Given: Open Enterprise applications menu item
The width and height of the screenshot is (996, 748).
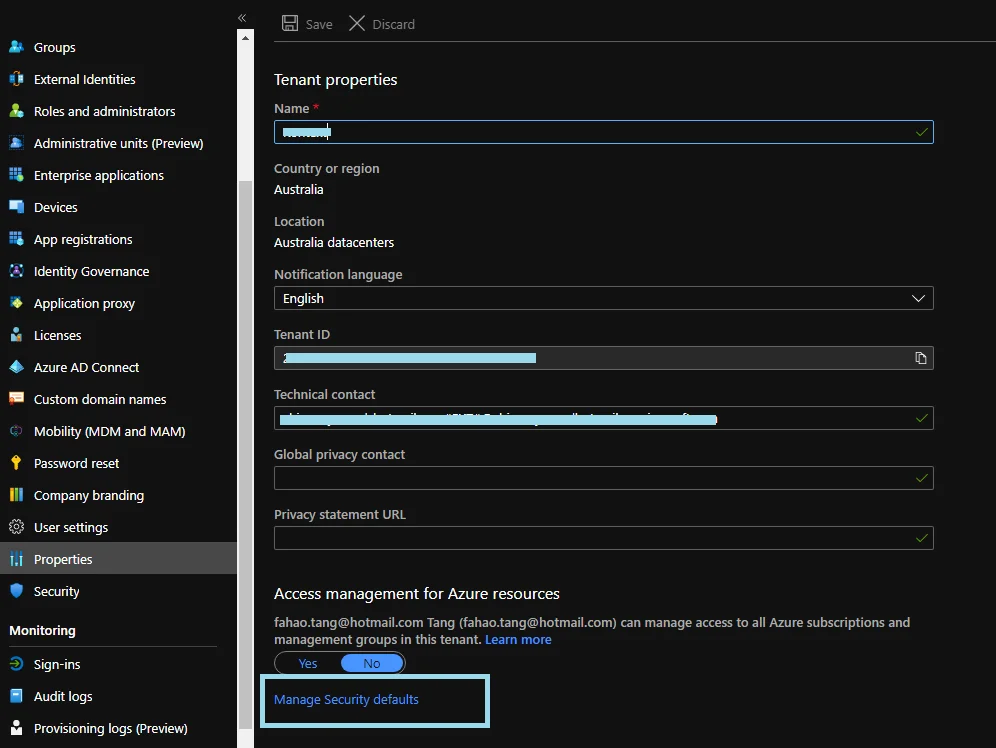Looking at the screenshot, I should 98,175.
